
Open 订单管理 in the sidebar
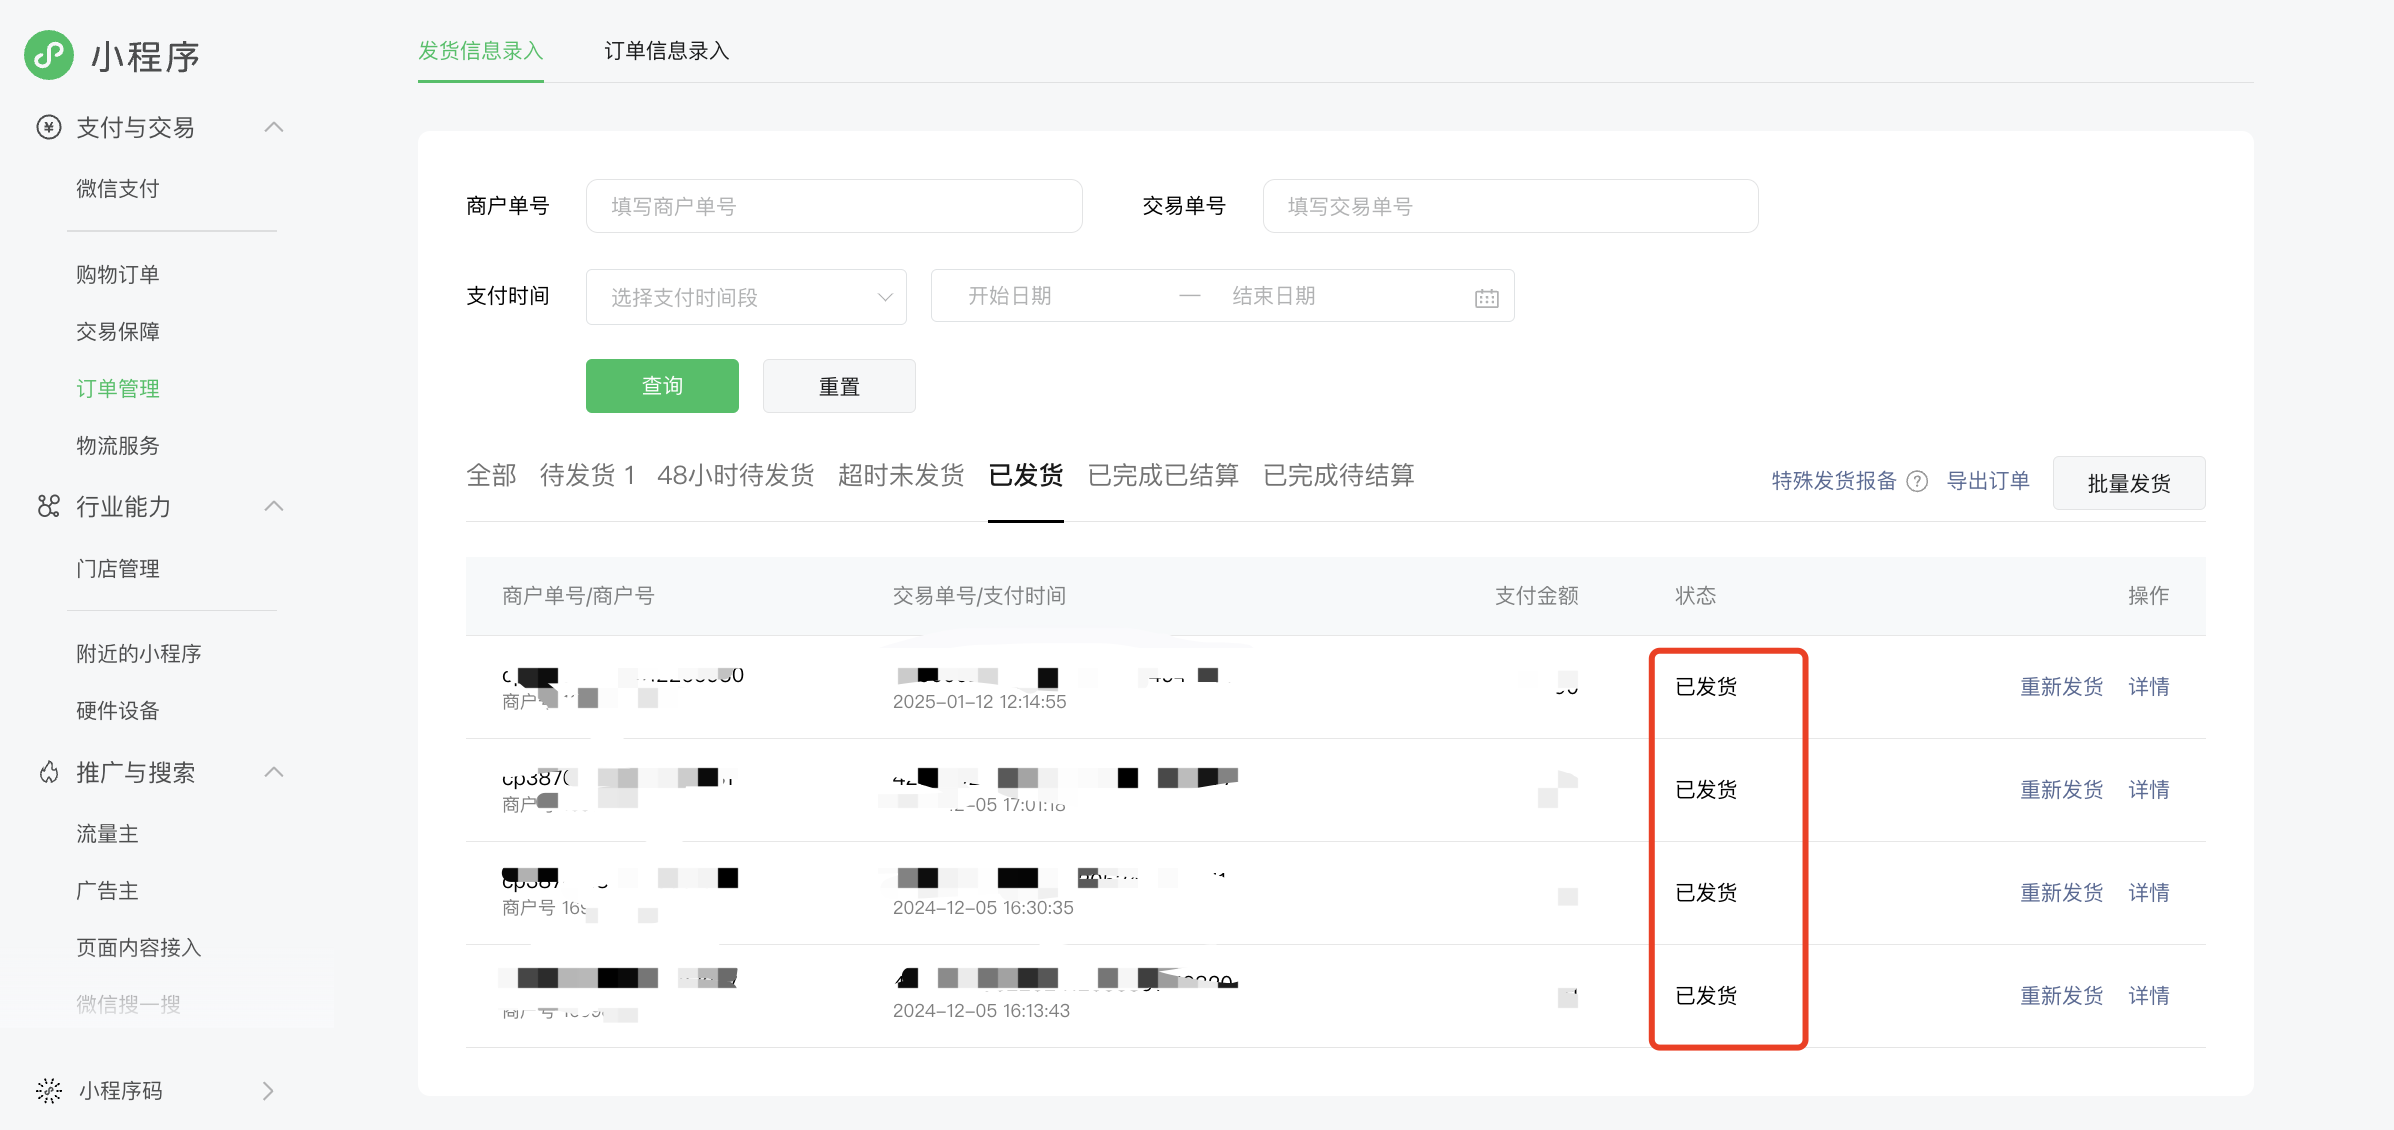[x=118, y=388]
